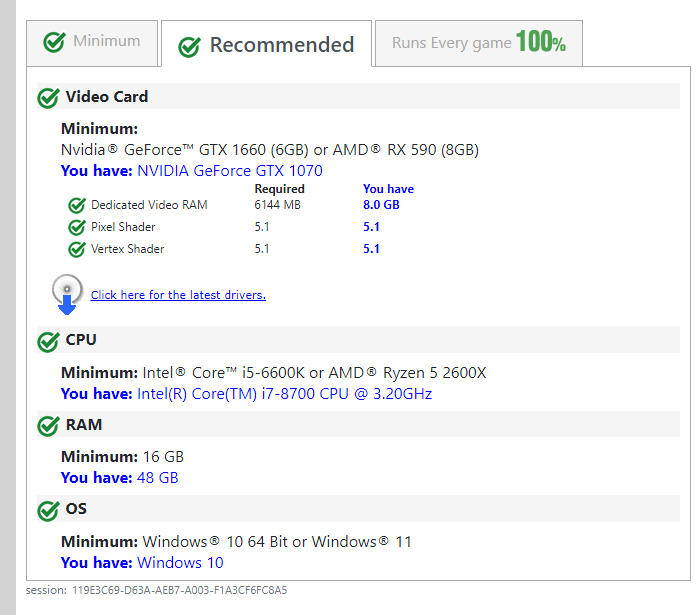Open the latest drivers link
This screenshot has width=699, height=615.
pos(178,295)
